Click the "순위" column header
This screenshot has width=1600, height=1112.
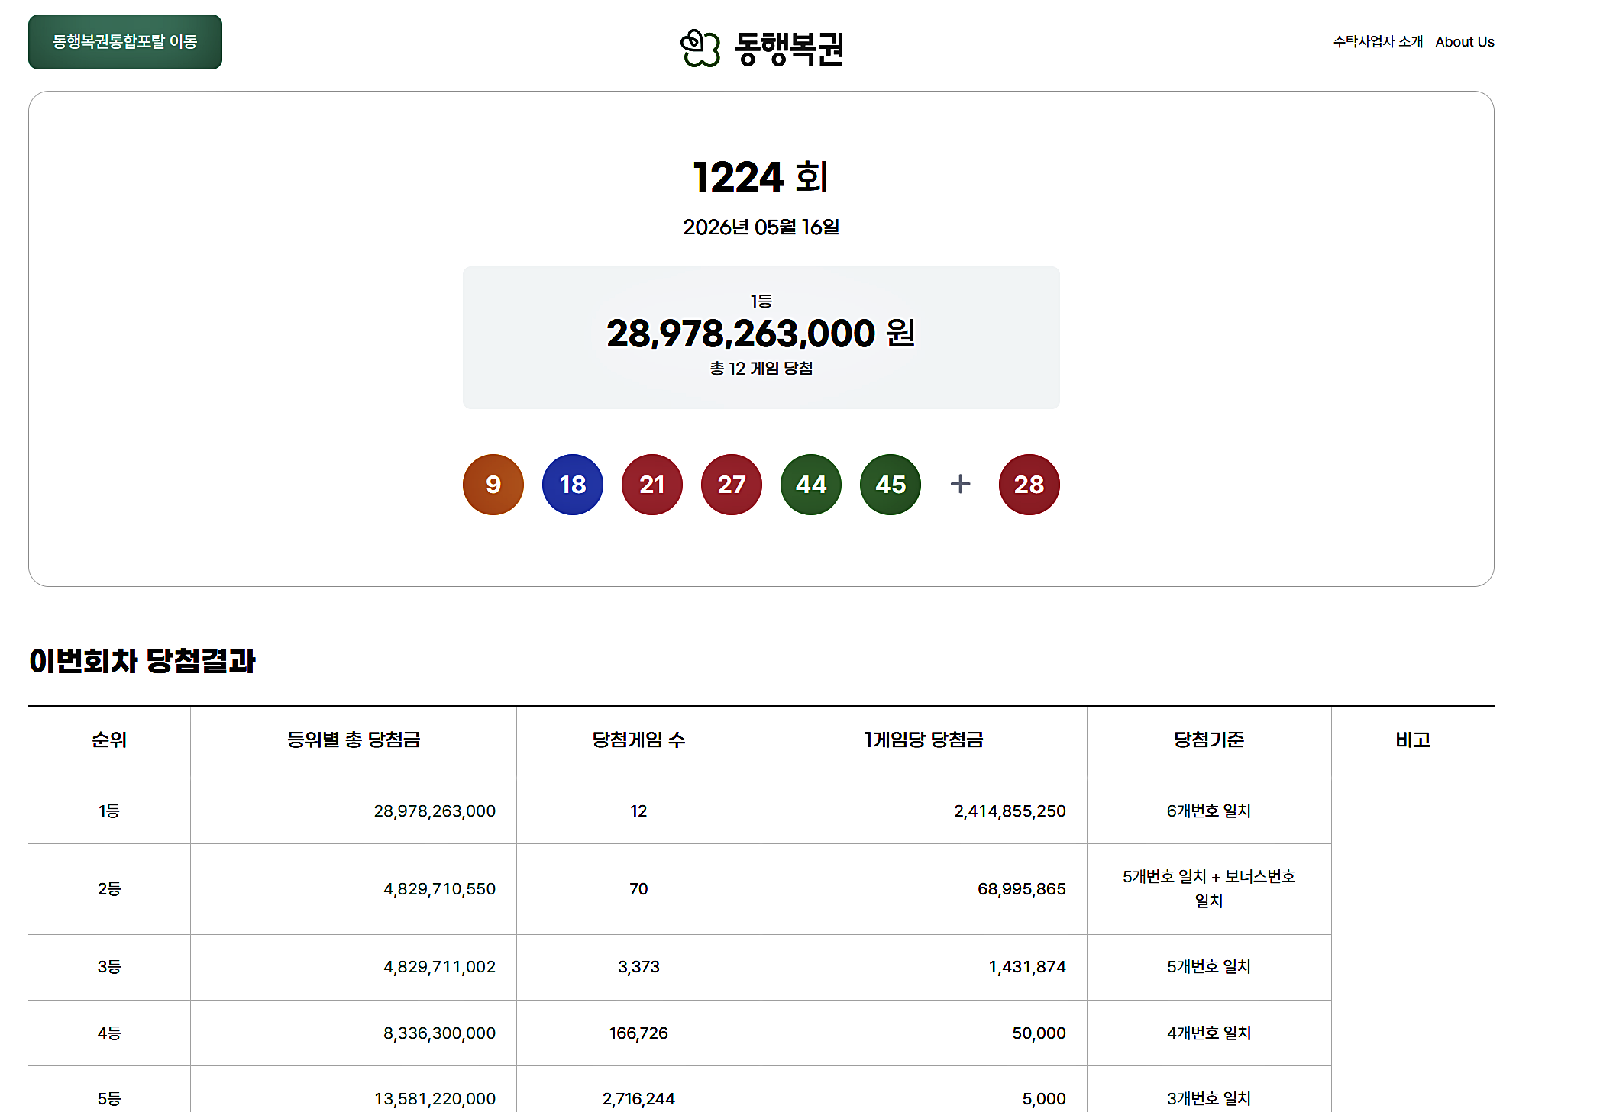point(109,740)
